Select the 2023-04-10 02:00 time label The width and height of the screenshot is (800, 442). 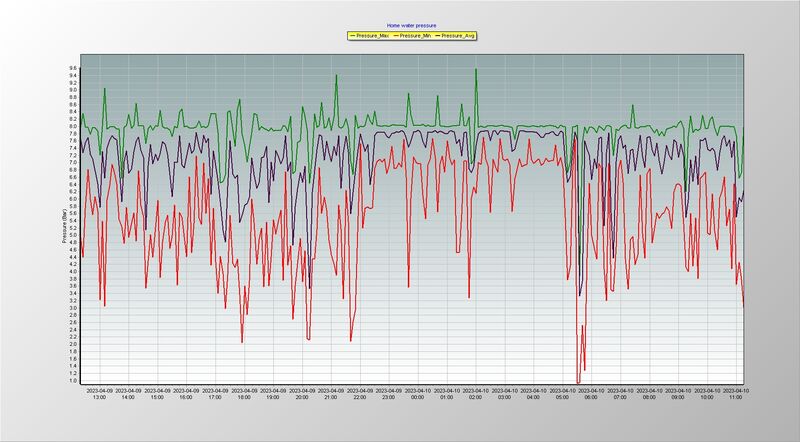pyautogui.click(x=476, y=394)
